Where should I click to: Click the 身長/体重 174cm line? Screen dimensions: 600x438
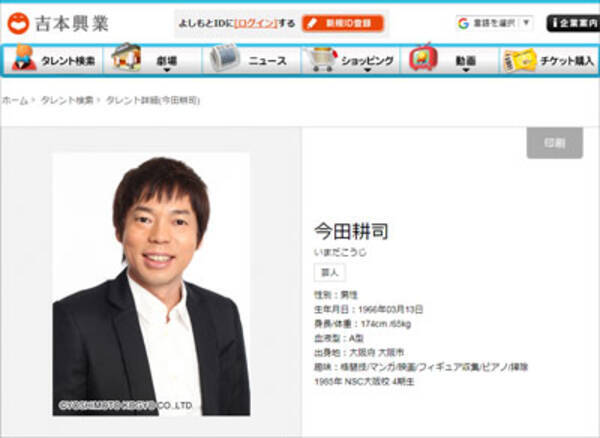pyautogui.click(x=362, y=324)
